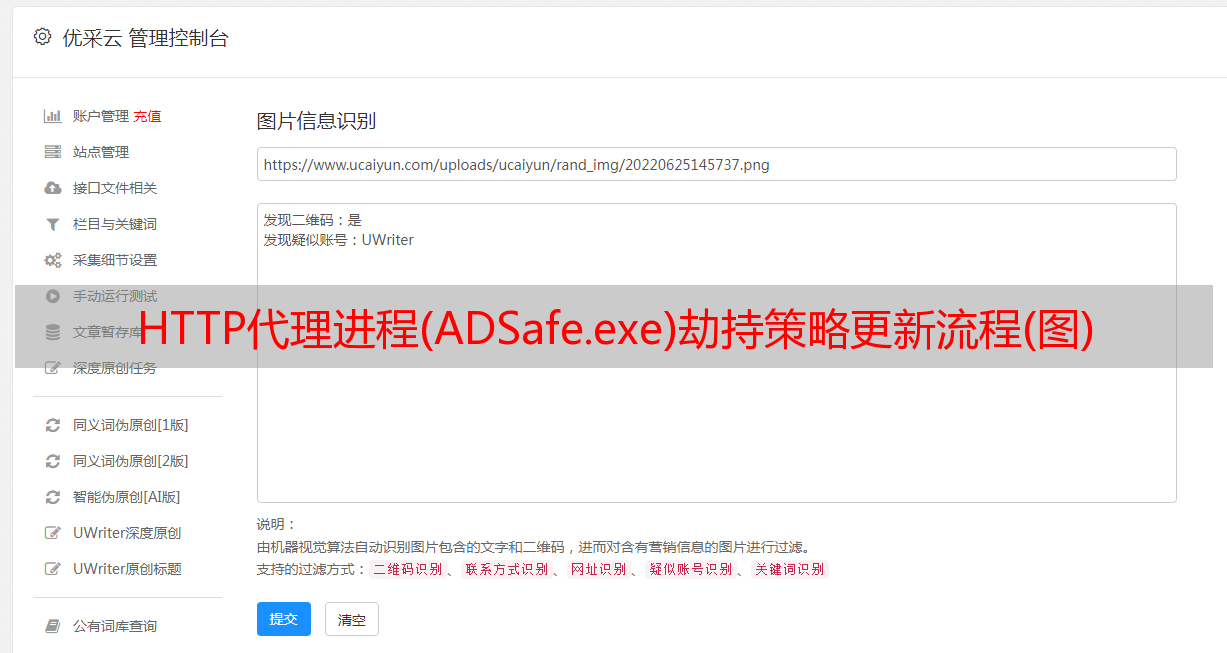The height and width of the screenshot is (653, 1227).
Task: Click the edit icon for UWriter原创标题
Action: [53, 569]
